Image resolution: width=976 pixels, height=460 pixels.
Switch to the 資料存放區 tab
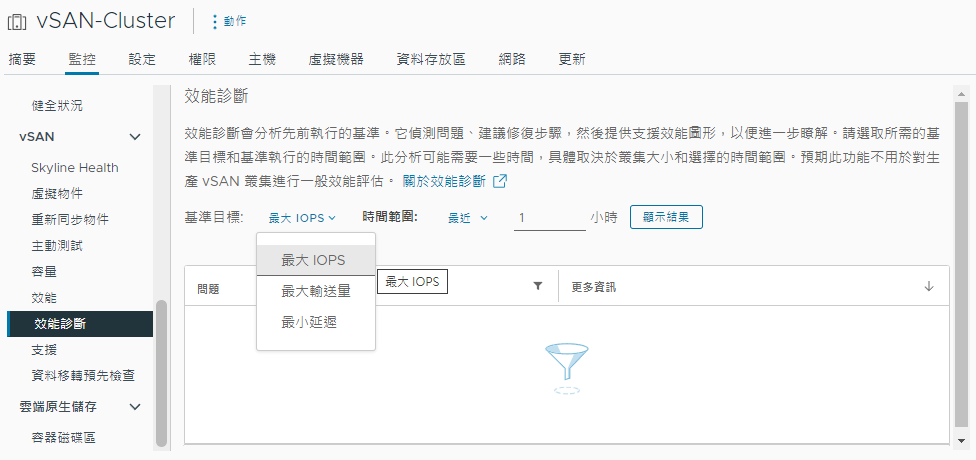pyautogui.click(x=431, y=60)
